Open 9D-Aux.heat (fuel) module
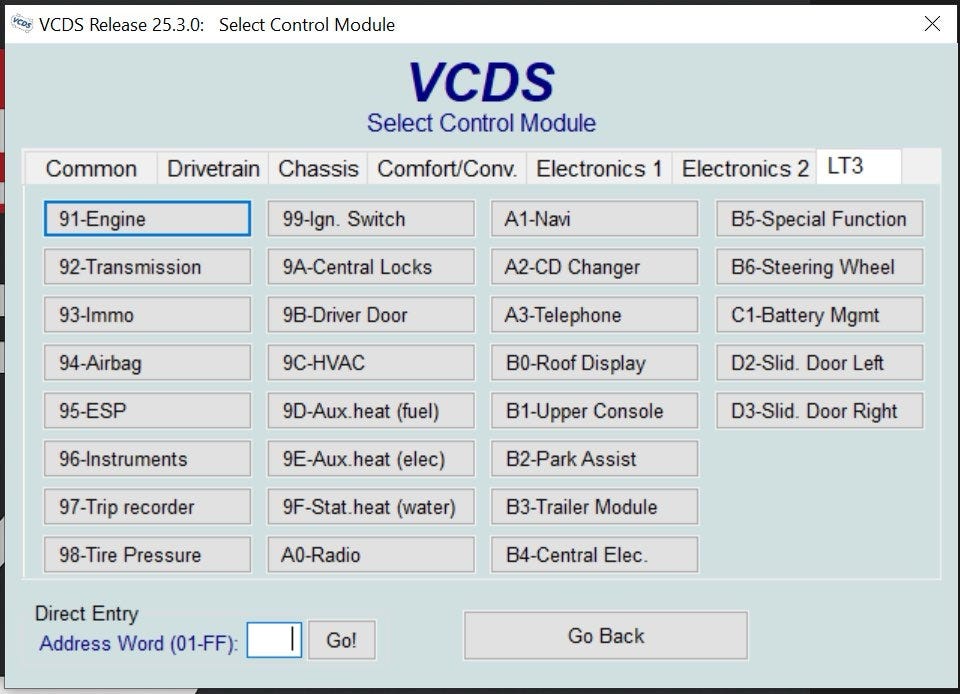 (x=371, y=411)
